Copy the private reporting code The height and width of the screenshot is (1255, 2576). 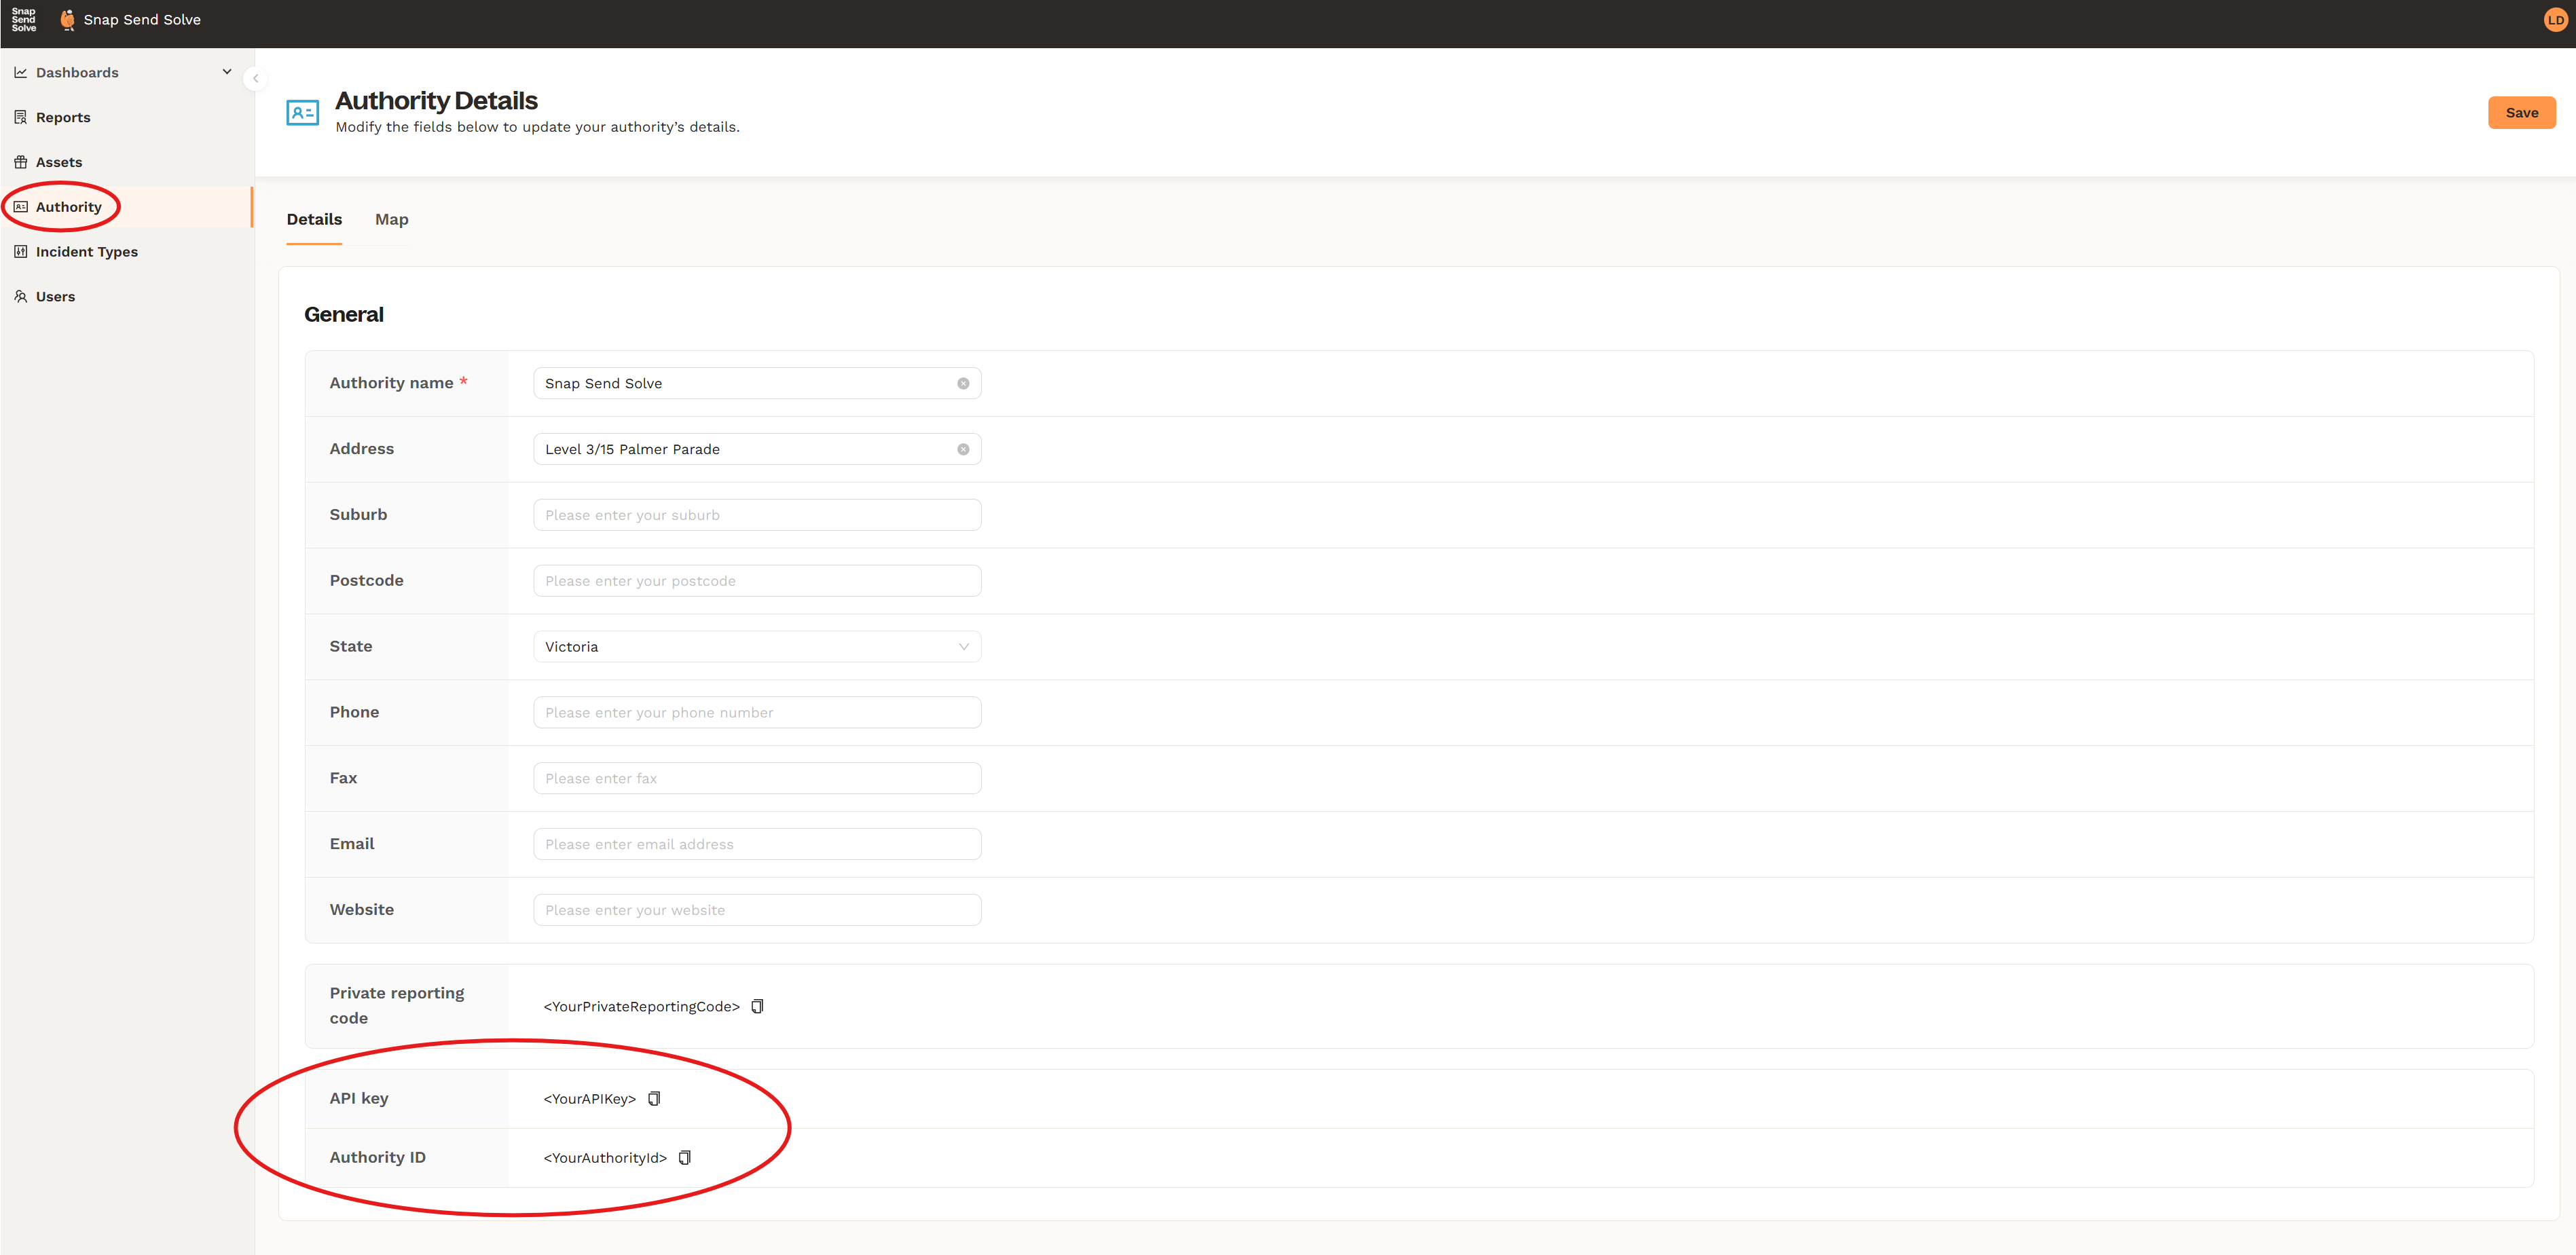point(757,1006)
